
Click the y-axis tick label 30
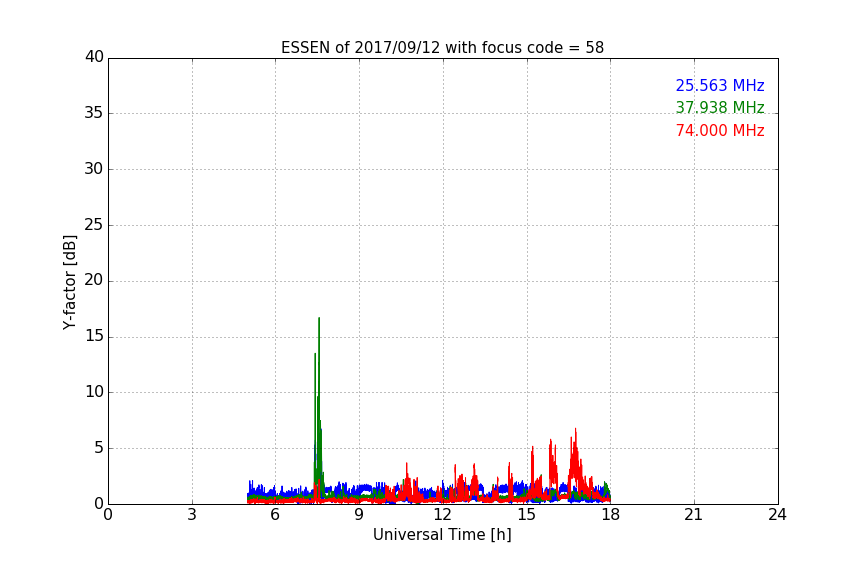pyautogui.click(x=94, y=169)
